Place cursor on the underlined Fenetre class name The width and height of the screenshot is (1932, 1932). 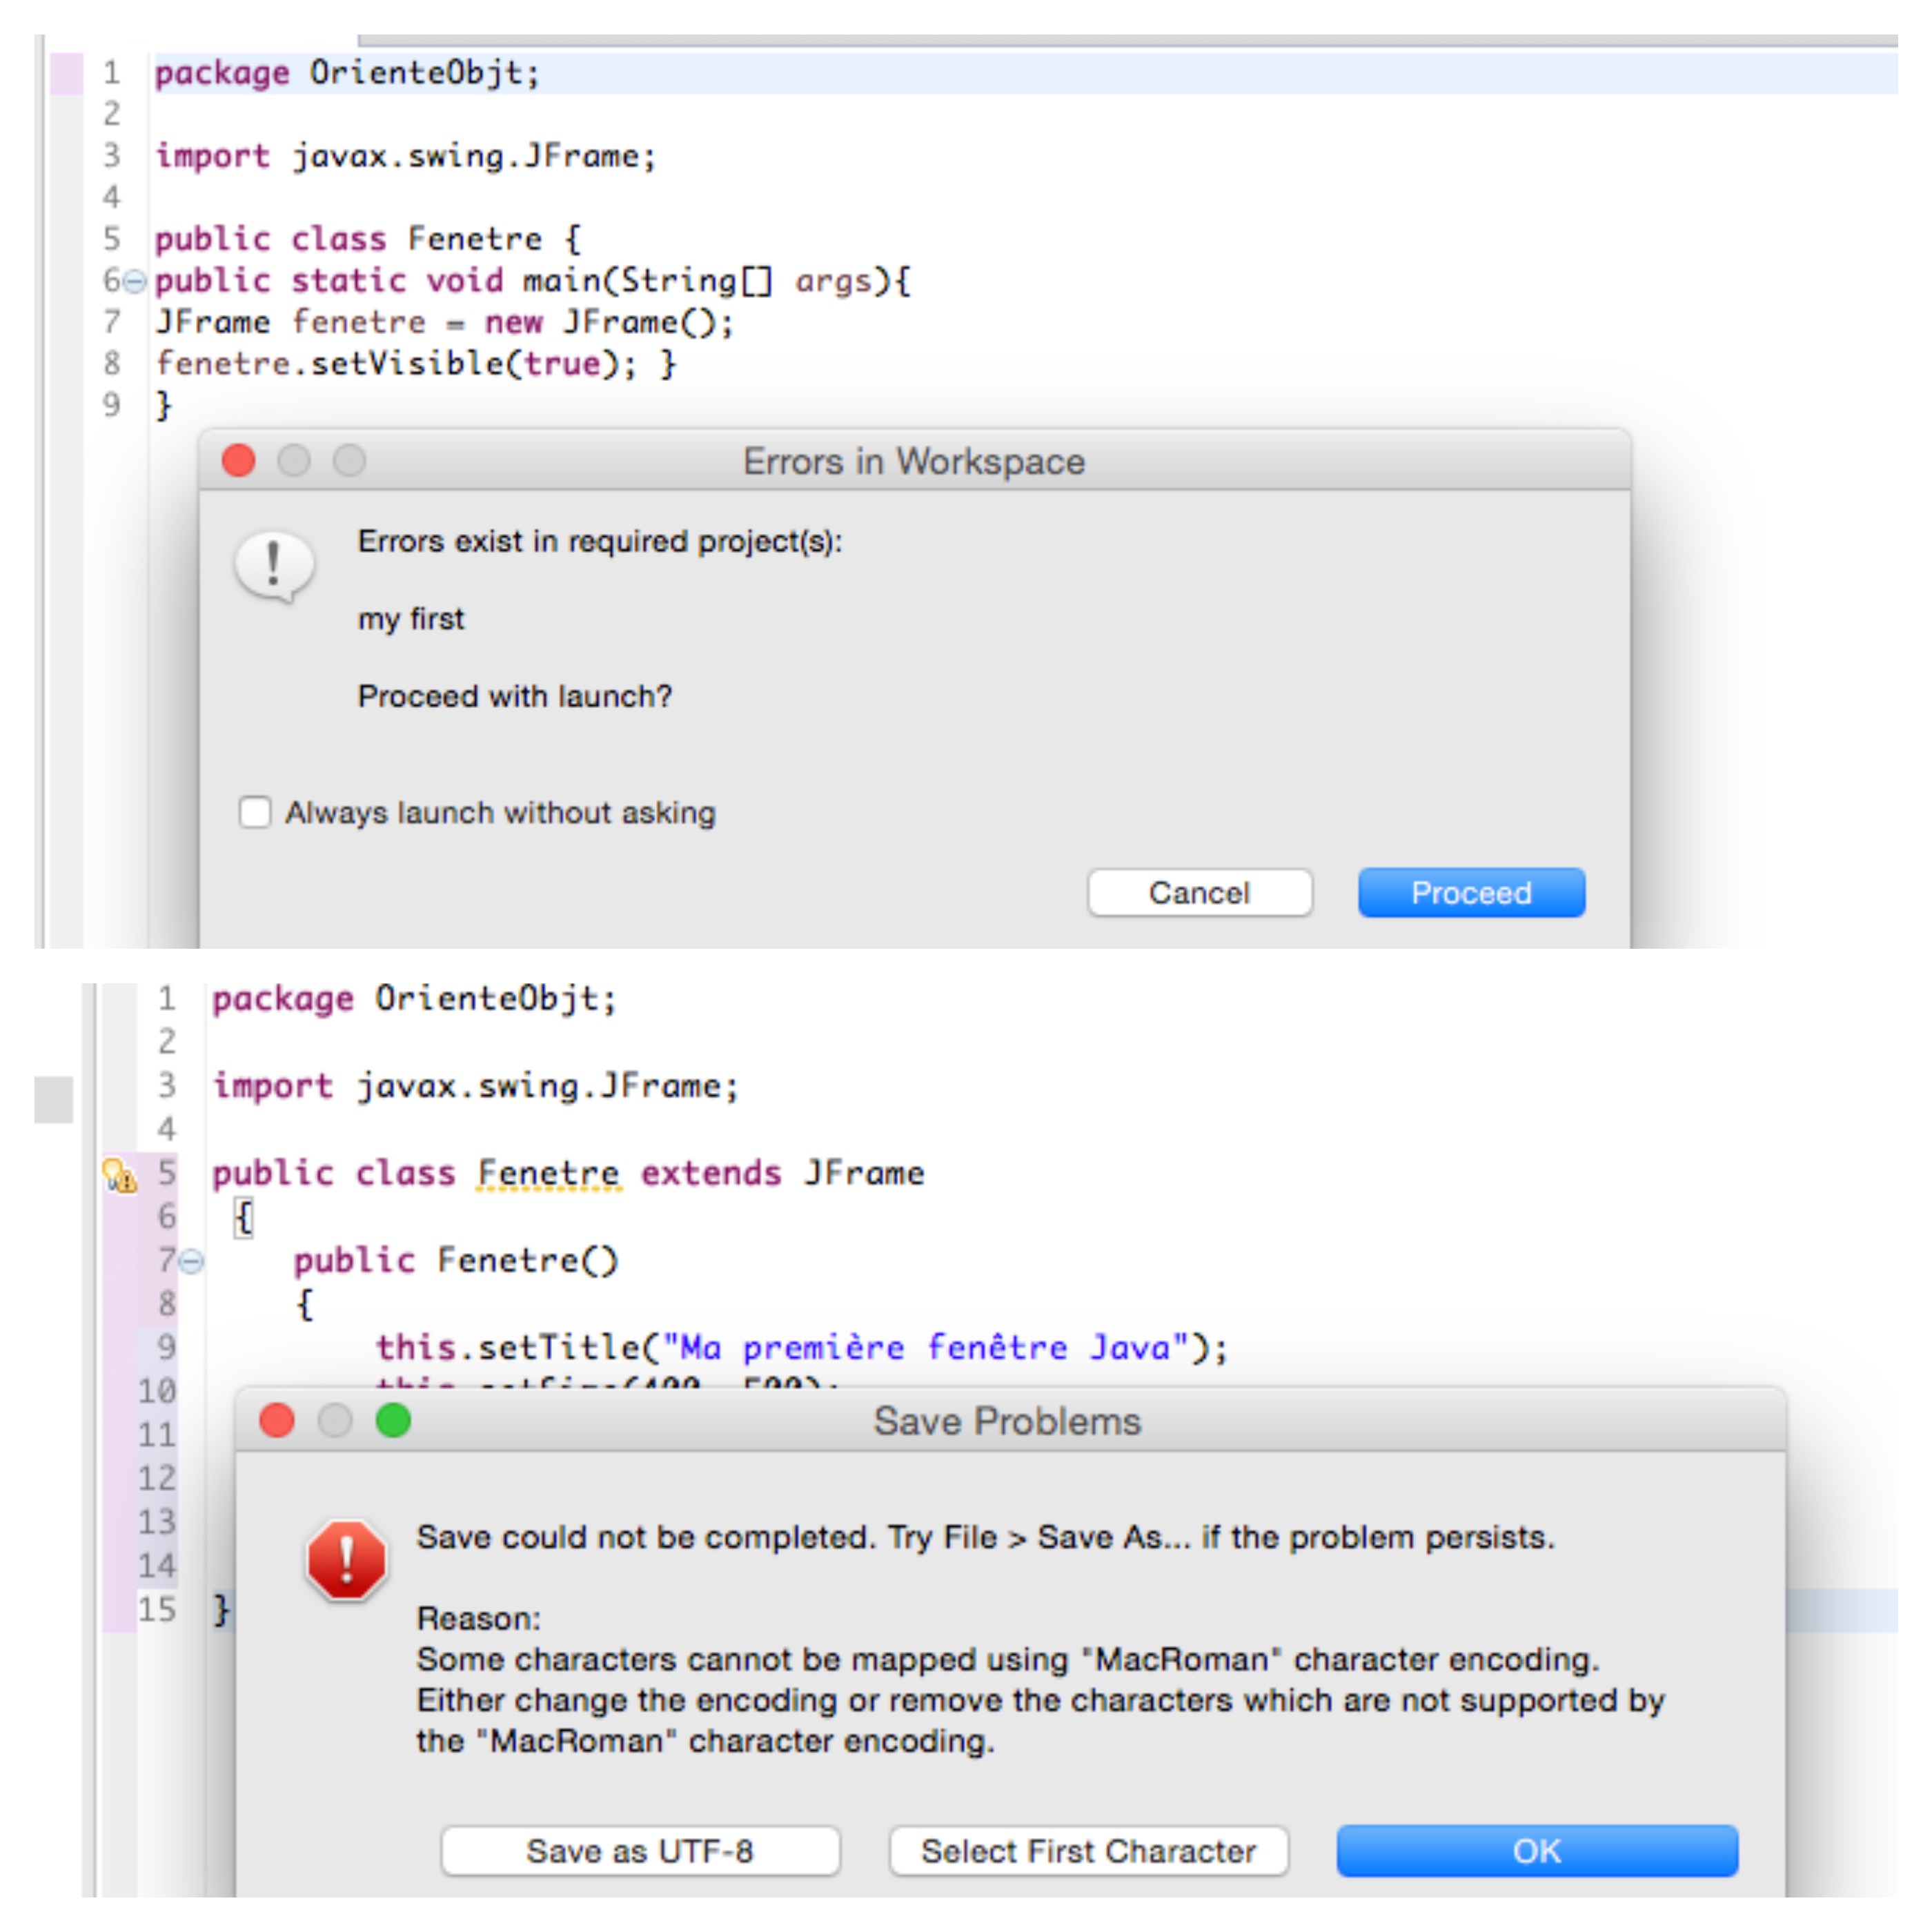548,1173
